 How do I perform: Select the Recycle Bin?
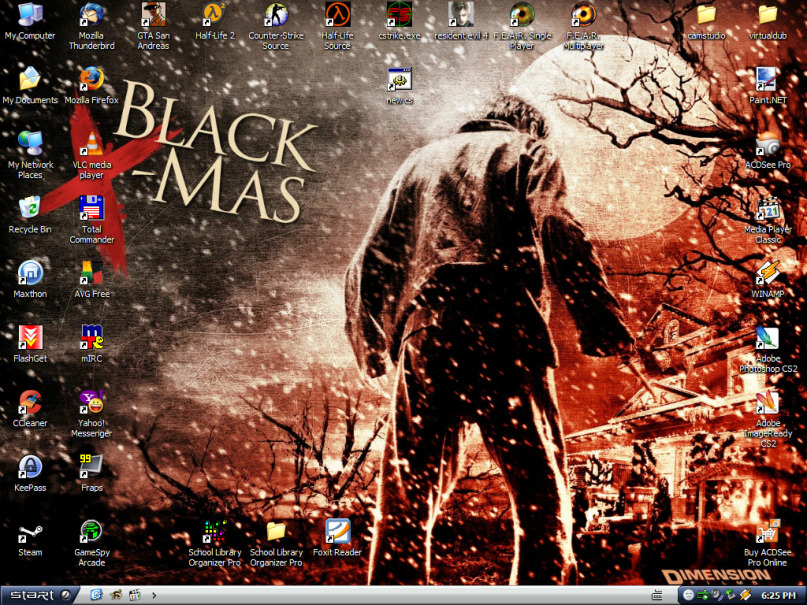point(30,215)
